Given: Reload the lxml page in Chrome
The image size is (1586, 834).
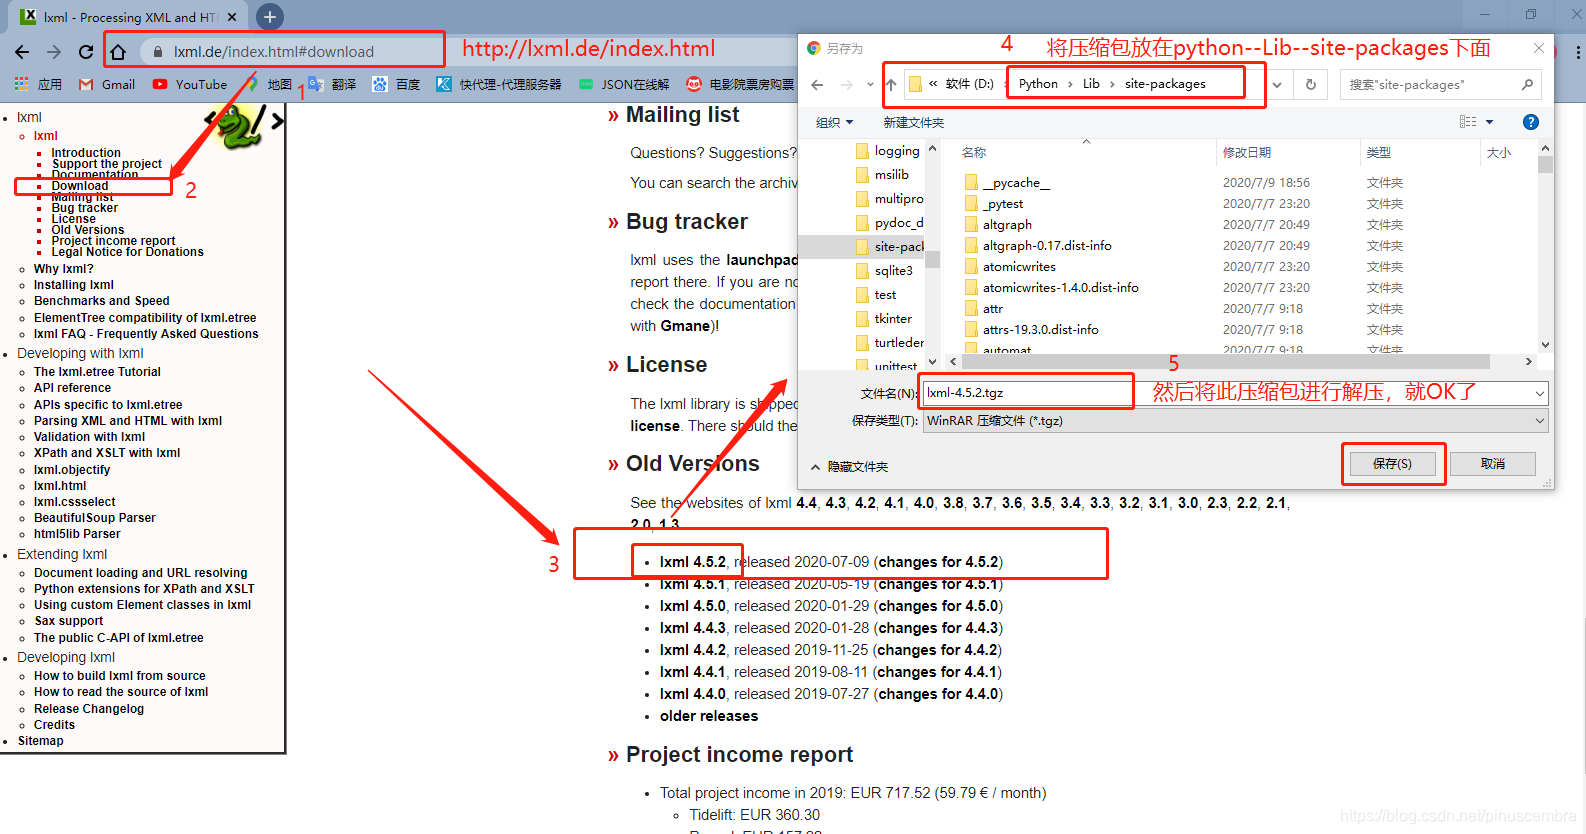Looking at the screenshot, I should [86, 52].
